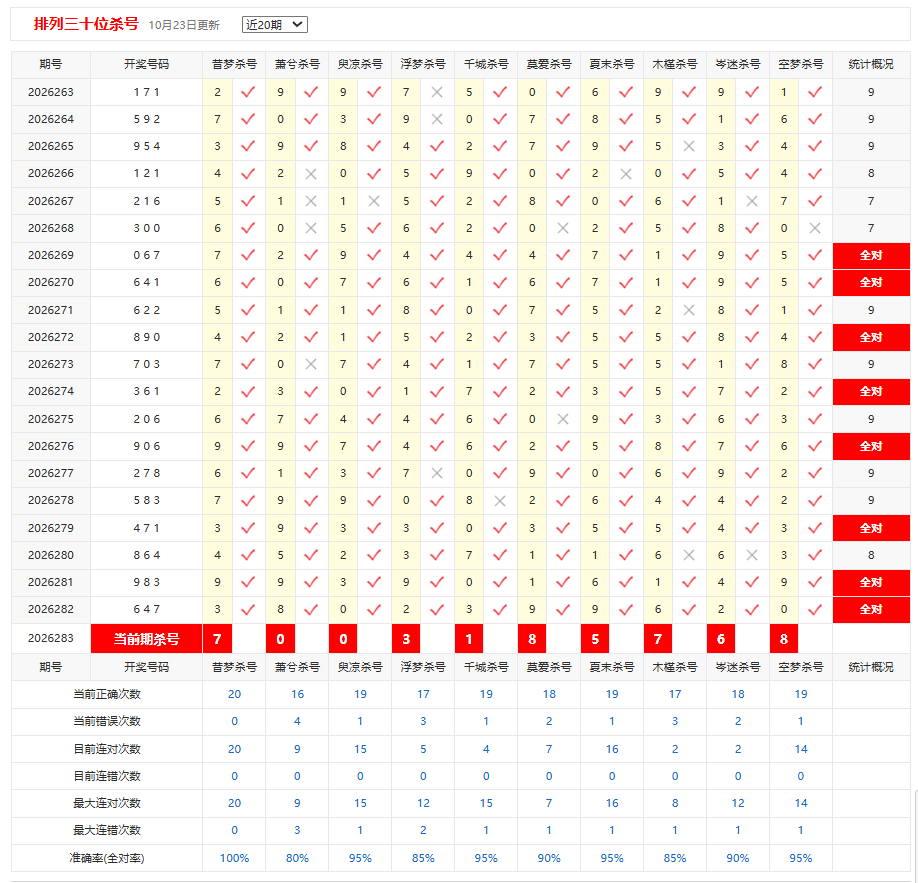
Task: Open the 近20期 period dropdown
Action: [275, 25]
